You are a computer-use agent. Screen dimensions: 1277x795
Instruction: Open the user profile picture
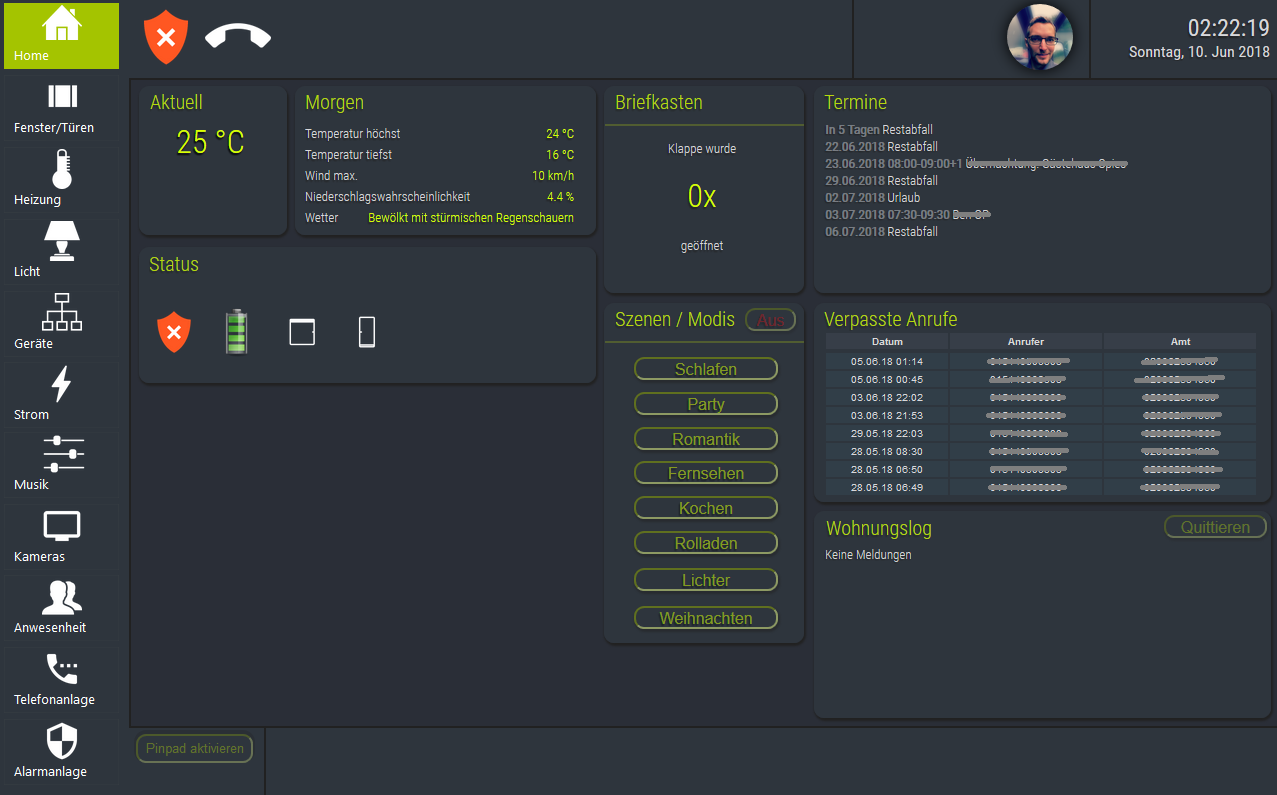(1039, 37)
